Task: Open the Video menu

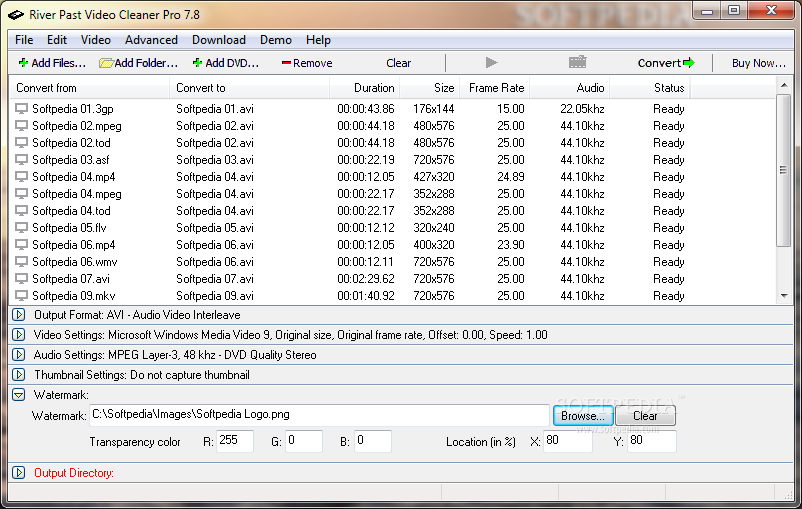Action: pyautogui.click(x=96, y=40)
